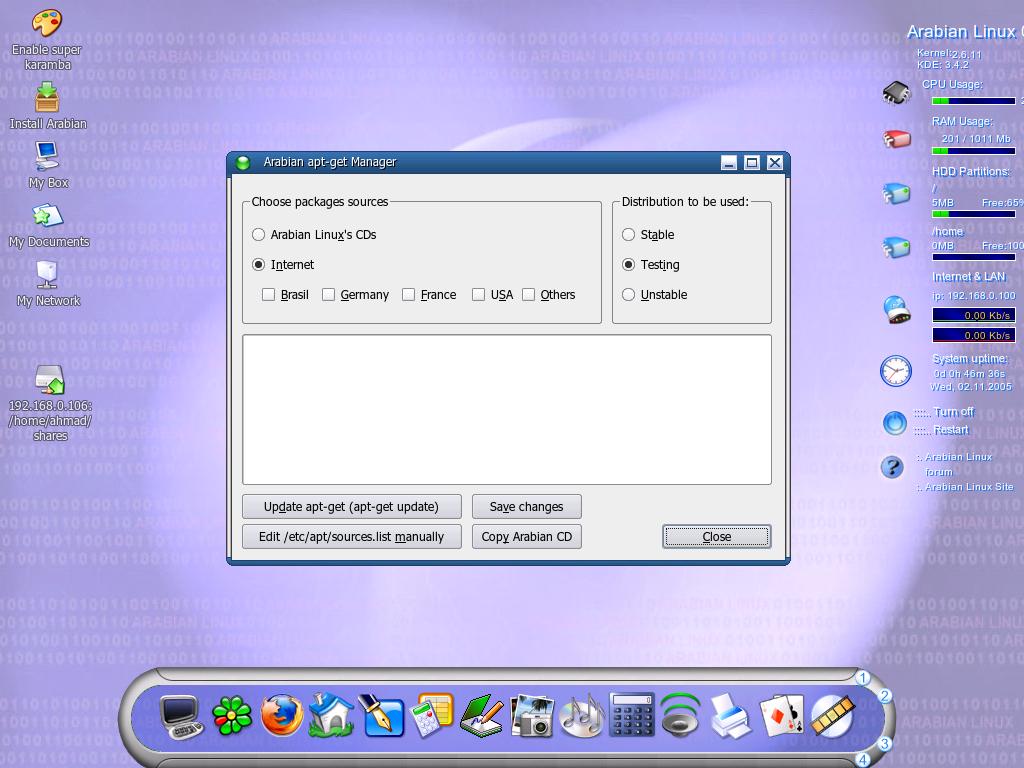Click the computer terminal icon in dock
This screenshot has height=768, width=1024.
click(182, 717)
